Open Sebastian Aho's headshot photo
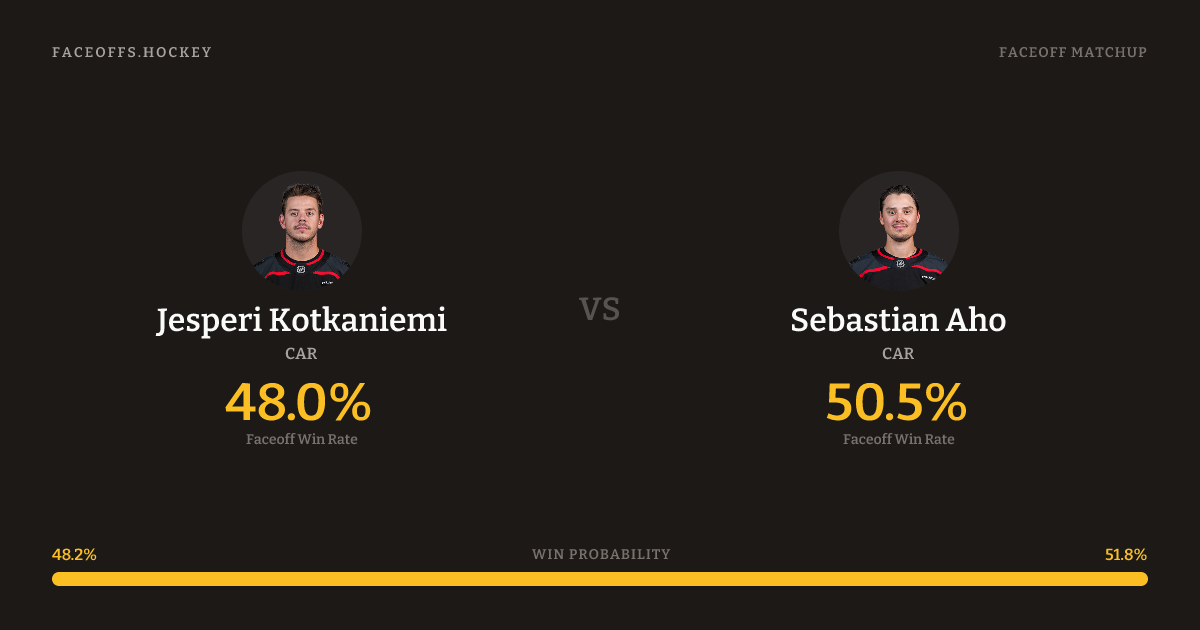 point(898,225)
